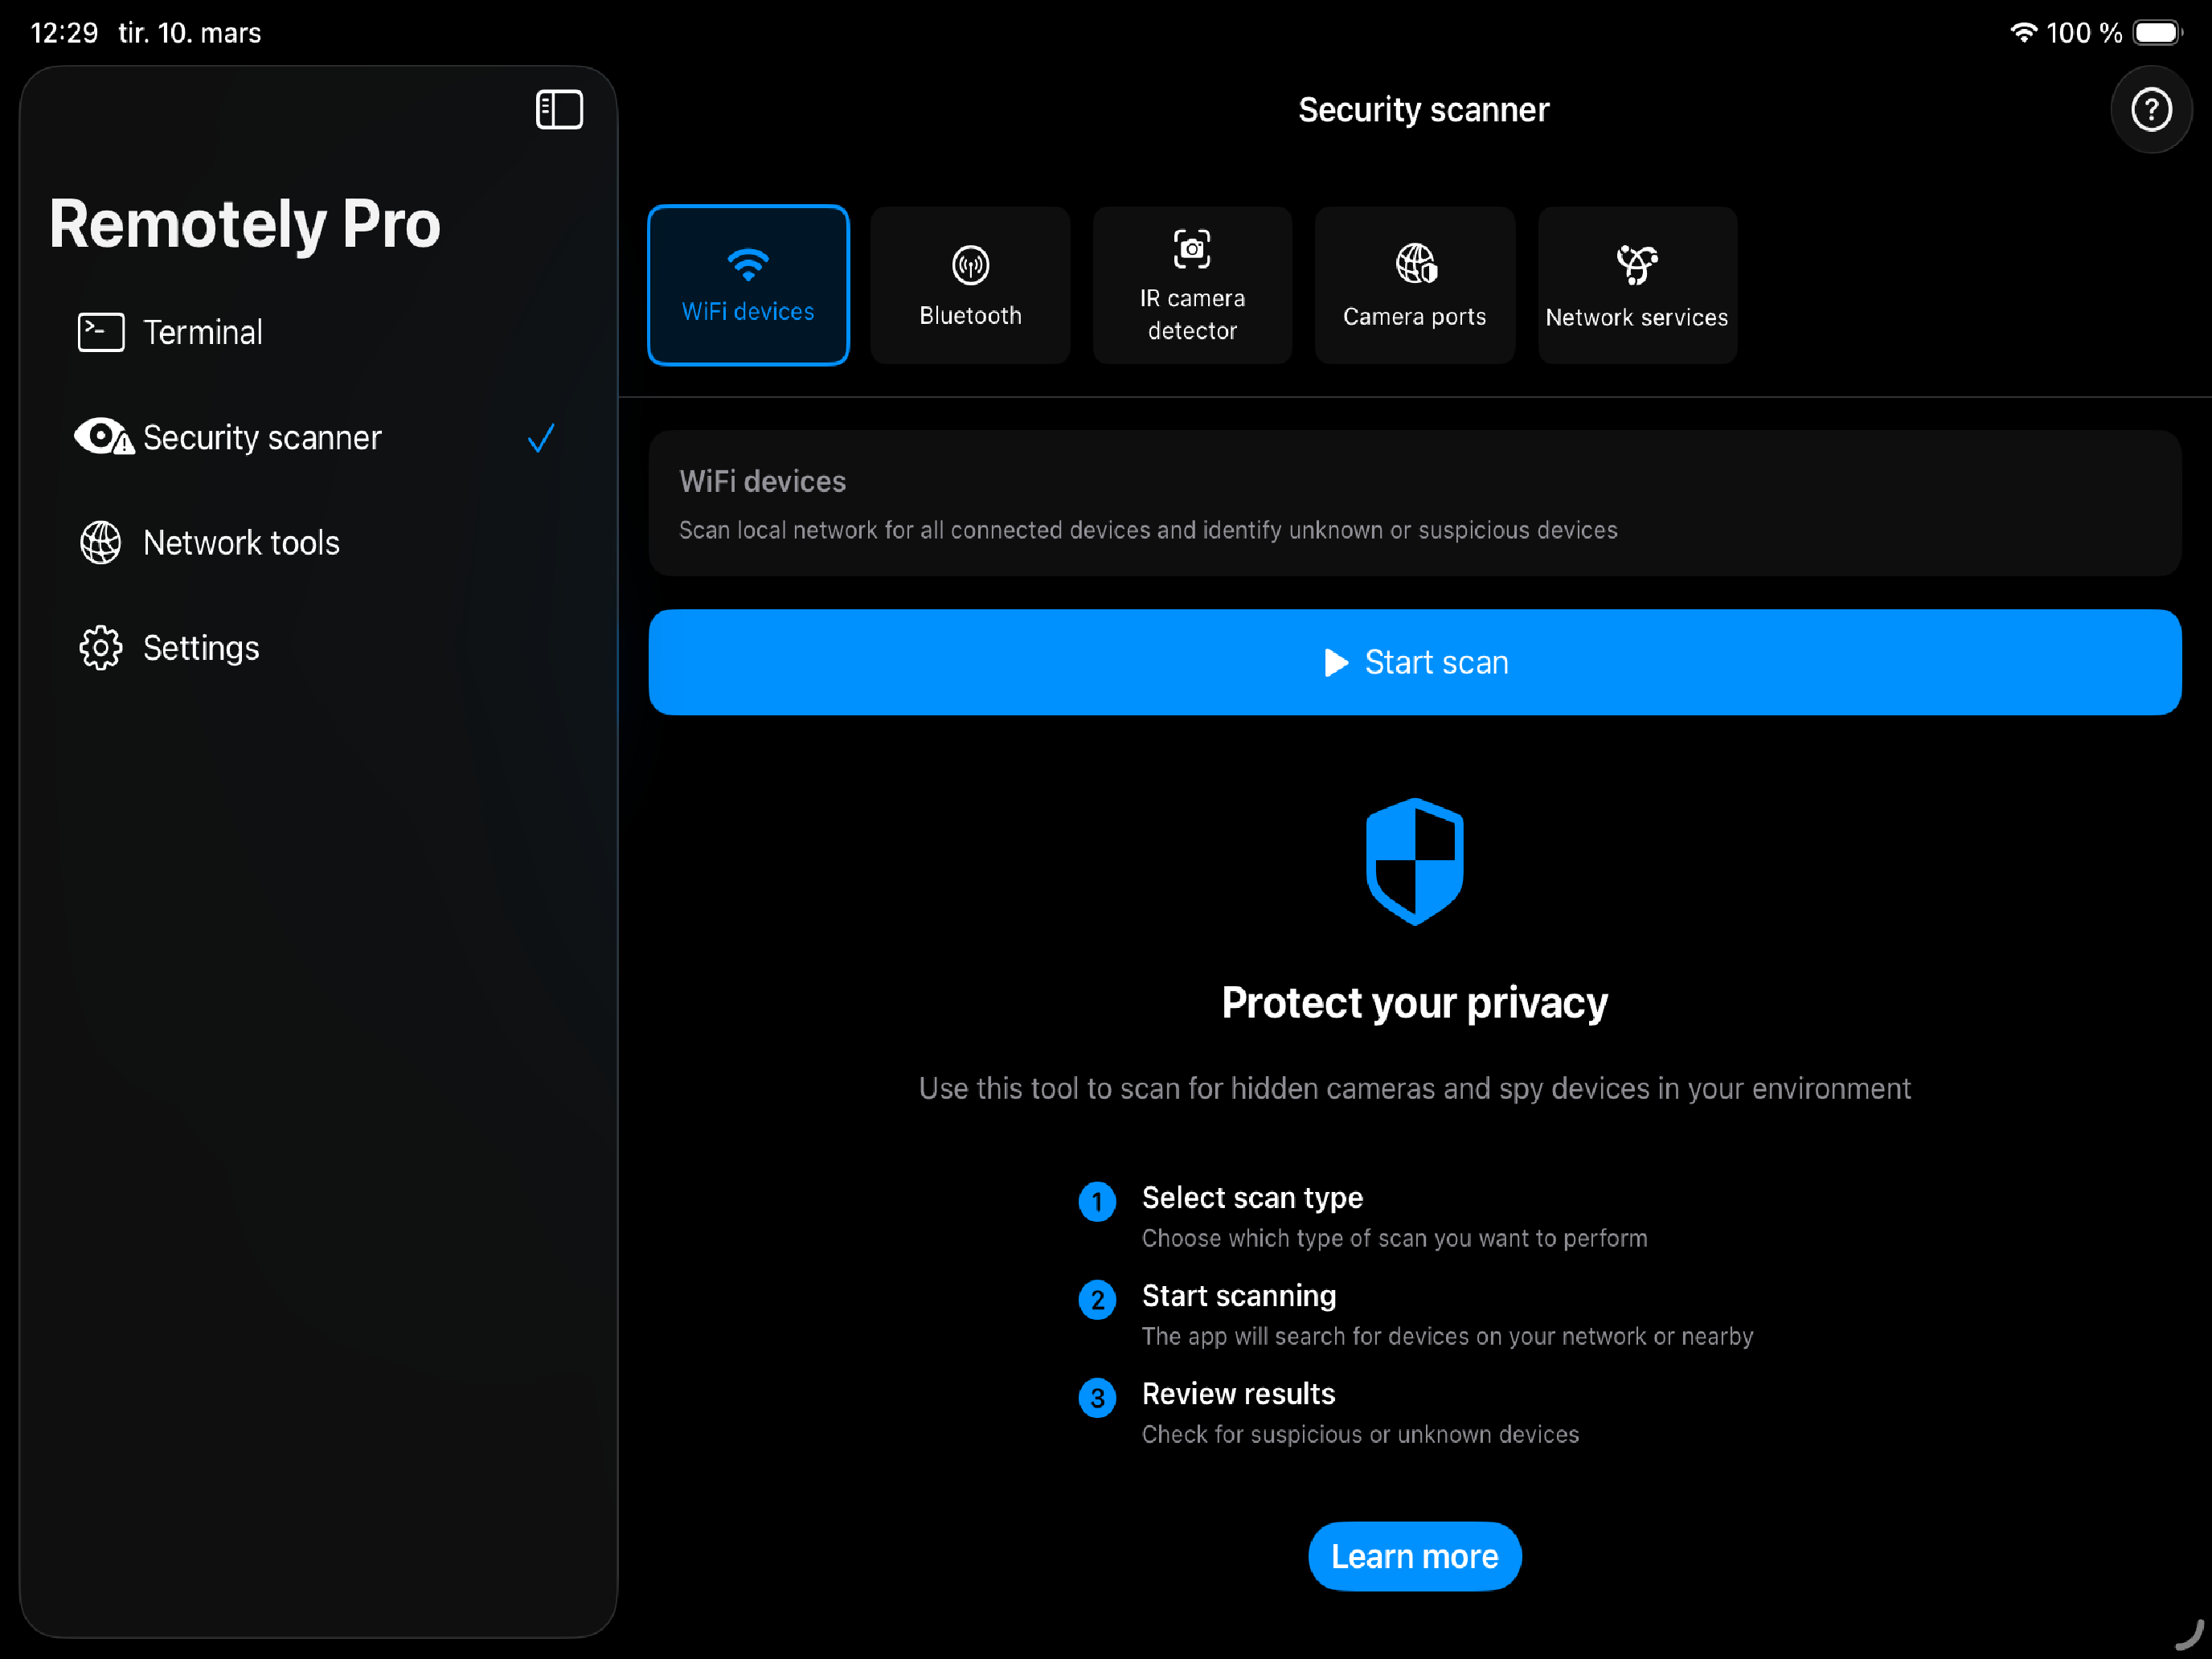Screen dimensions: 2212x1659
Task: Click the Terminal prompt icon
Action: pyautogui.click(x=101, y=332)
